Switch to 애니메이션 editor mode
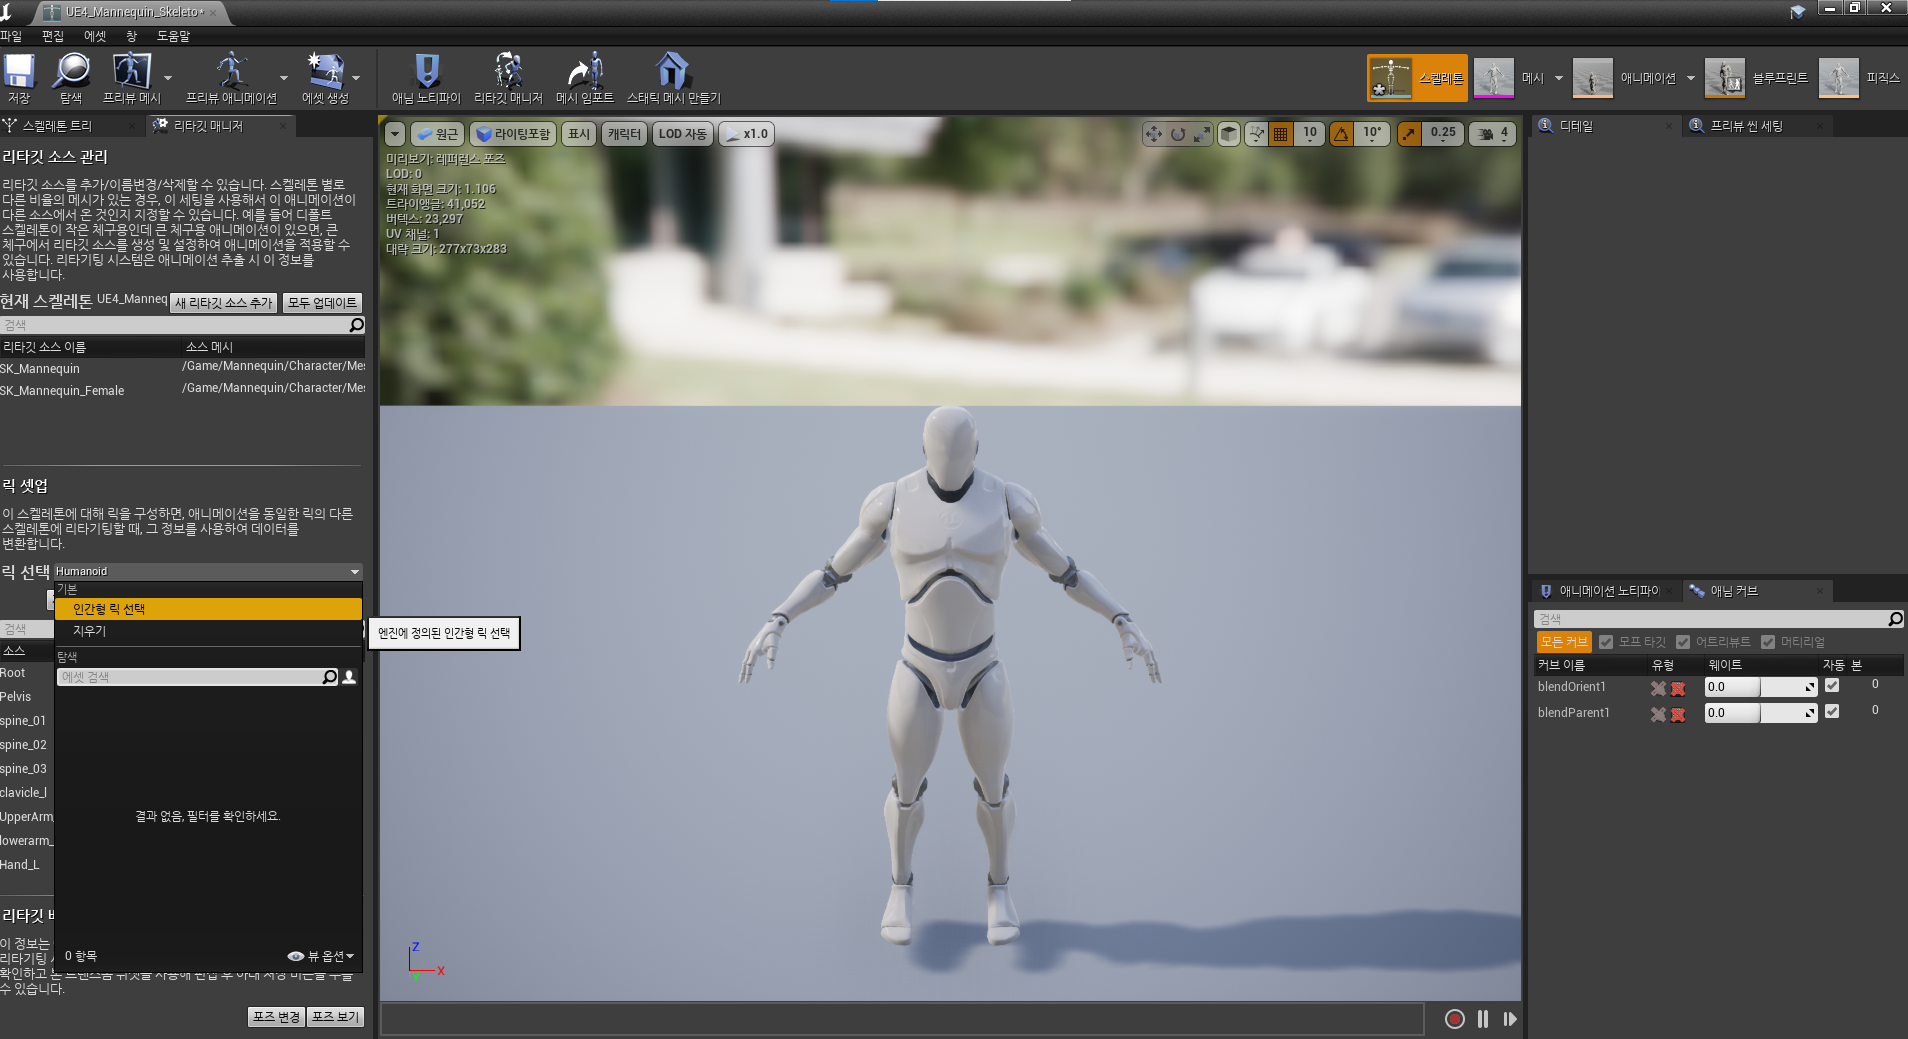The height and width of the screenshot is (1039, 1908). [1624, 78]
